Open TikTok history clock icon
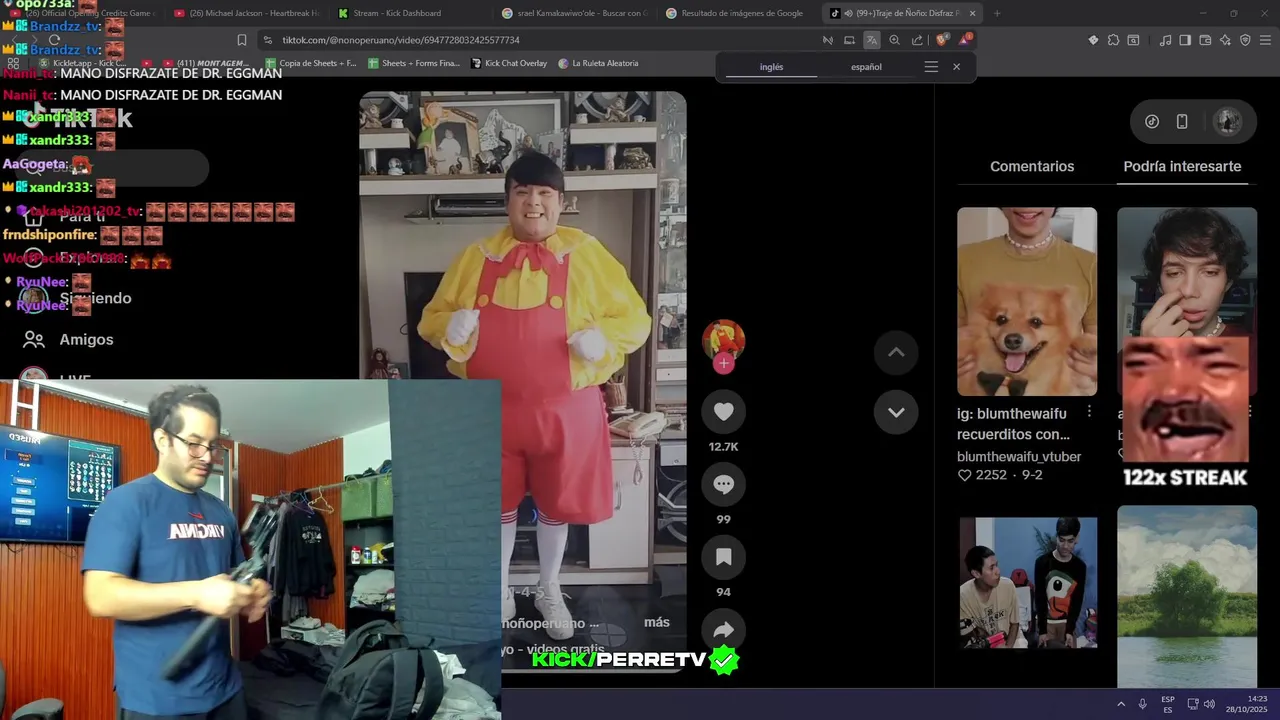Screen dimensions: 1280x720 coord(1152,121)
